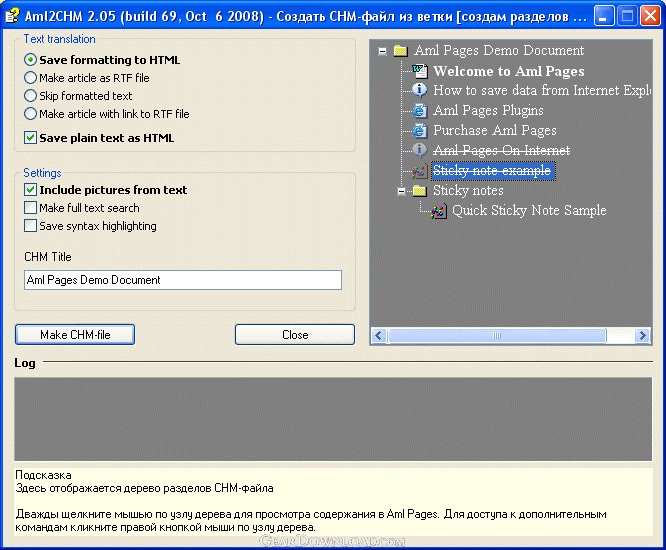Enable Make full text search
Screen dimensions: 666x550
[30, 208]
